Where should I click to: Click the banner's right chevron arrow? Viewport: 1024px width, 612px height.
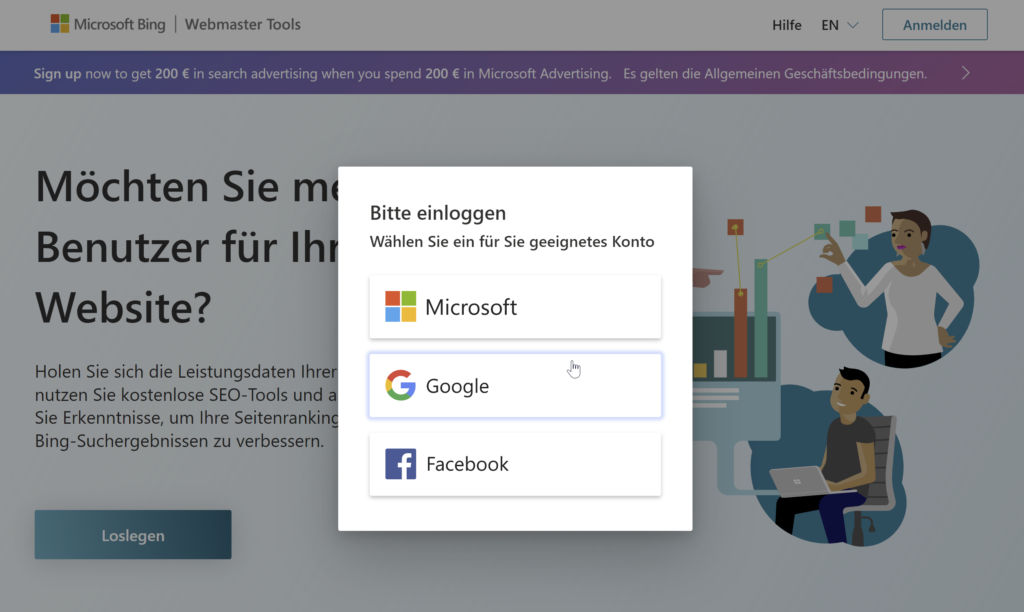click(x=965, y=73)
